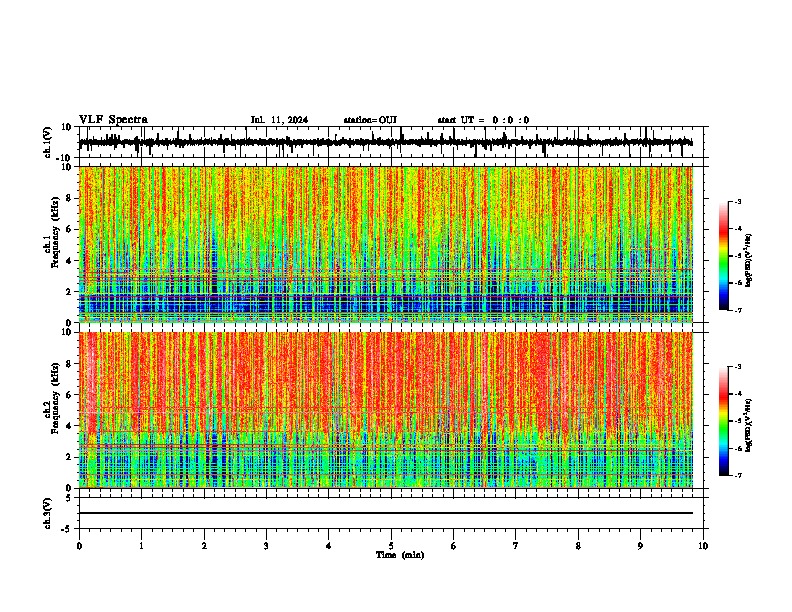
Task: Click the ch.1 spectrogram color scale bar
Action: (x=723, y=255)
